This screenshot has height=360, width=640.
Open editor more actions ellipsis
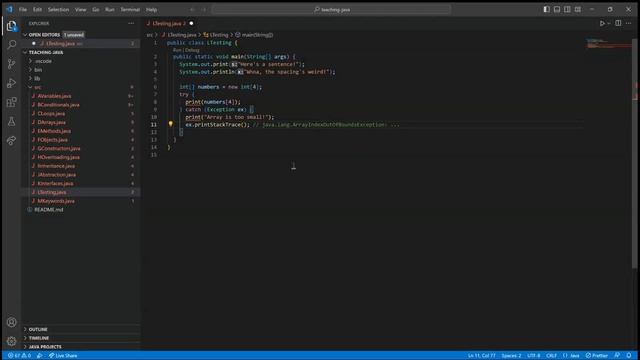[629, 23]
